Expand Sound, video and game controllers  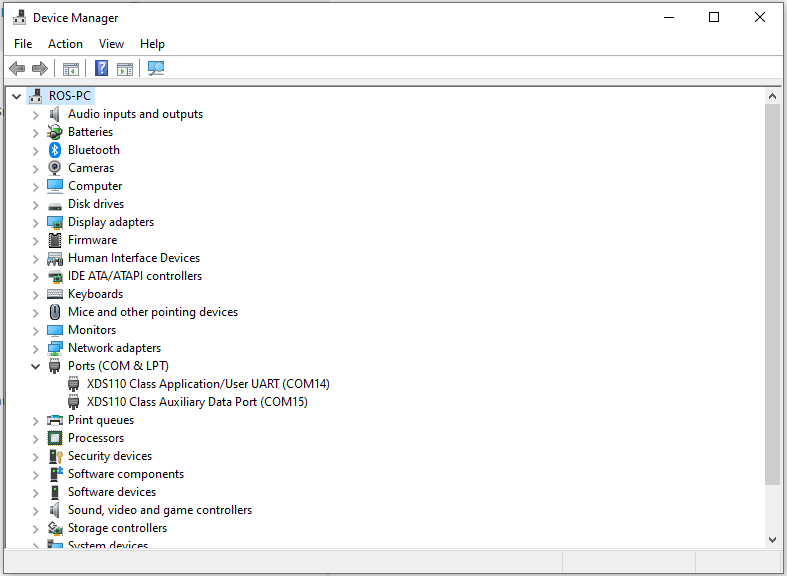(35, 511)
